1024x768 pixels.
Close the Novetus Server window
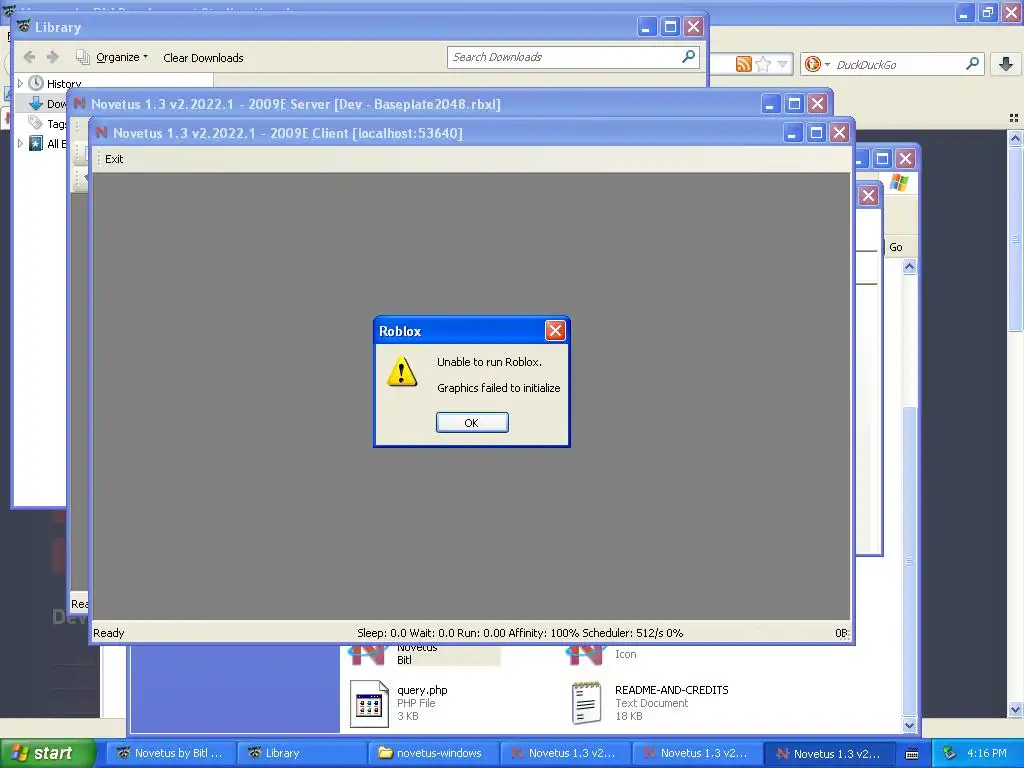pos(818,104)
